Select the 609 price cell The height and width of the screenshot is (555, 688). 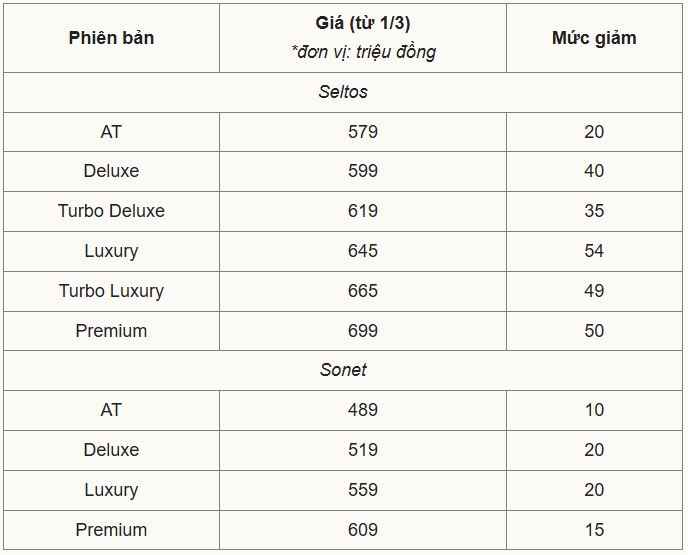(x=363, y=530)
